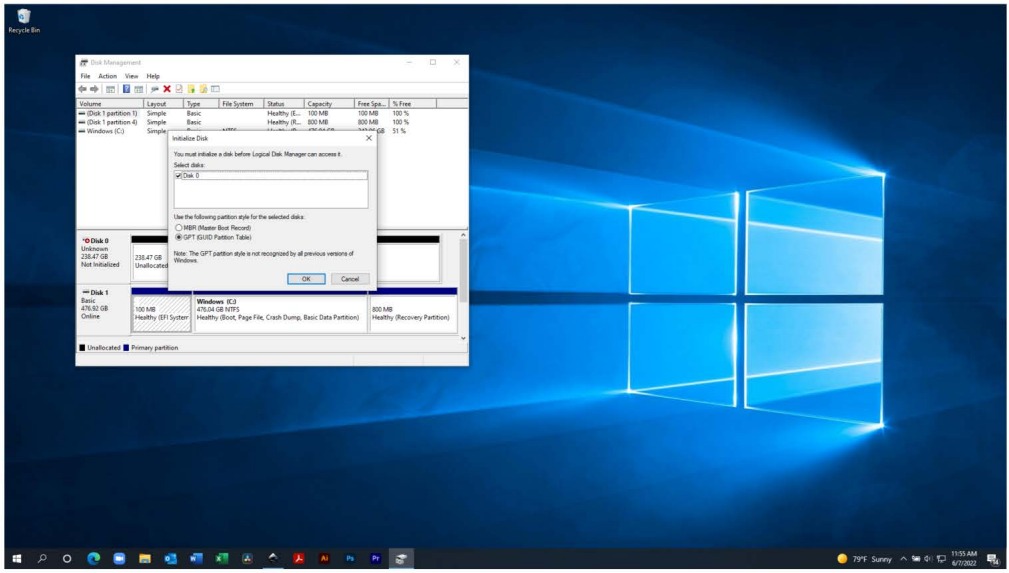Viewport: 1009px width, 573px height.
Task: Select GPT (GUID Partition Table) option
Action: tap(179, 238)
